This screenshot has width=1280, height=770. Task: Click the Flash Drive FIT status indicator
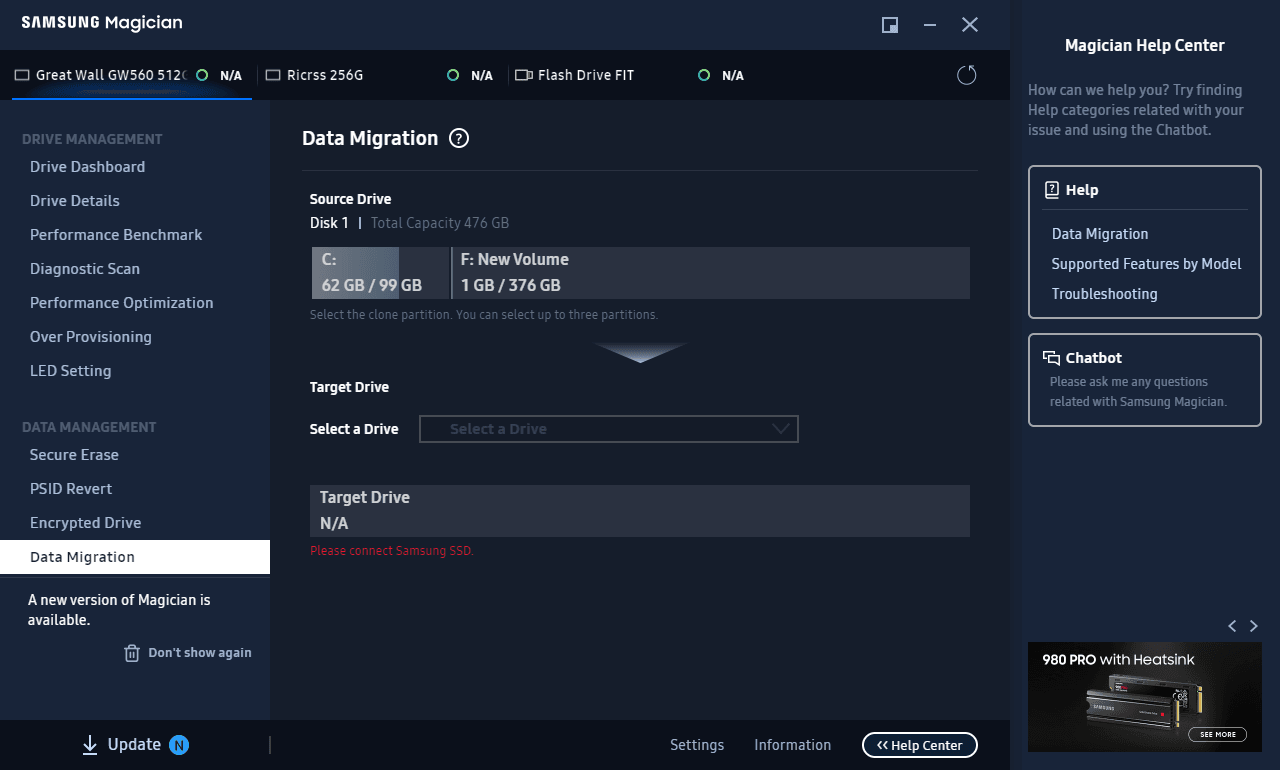click(704, 75)
